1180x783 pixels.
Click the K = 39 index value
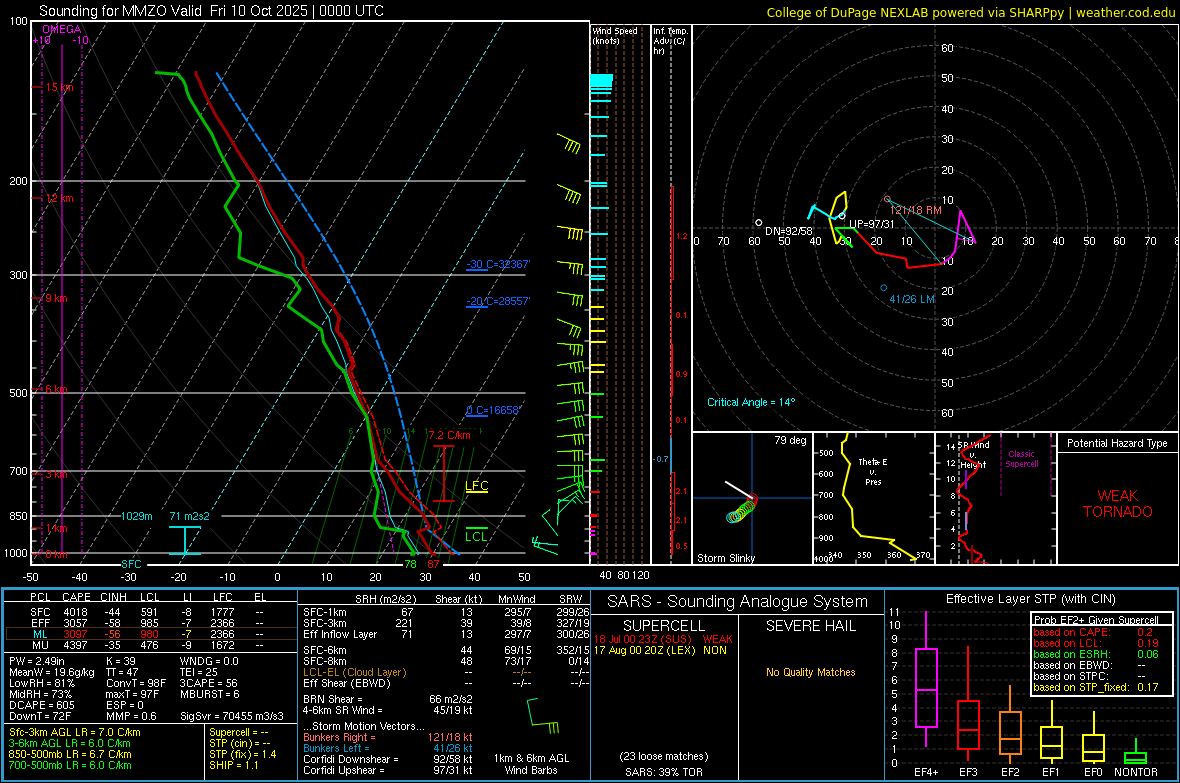(121, 661)
